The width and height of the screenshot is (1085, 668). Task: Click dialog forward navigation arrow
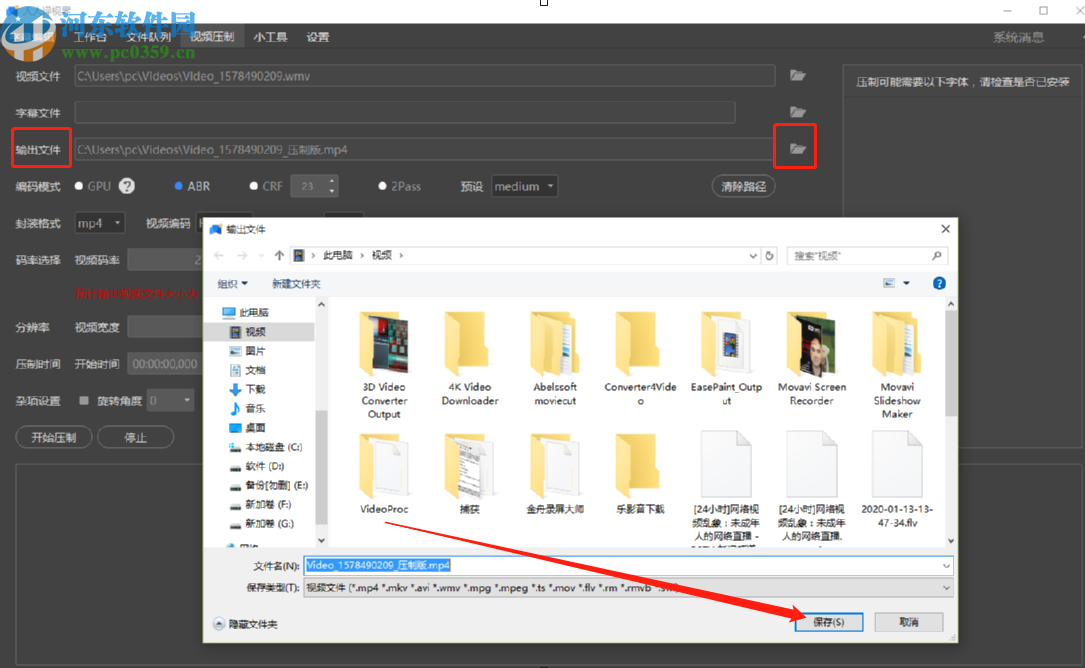[242, 255]
